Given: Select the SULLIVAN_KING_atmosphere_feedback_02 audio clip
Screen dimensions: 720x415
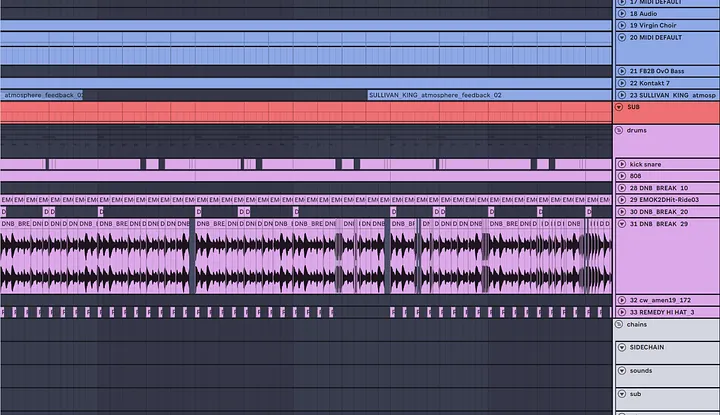Looking at the screenshot, I should pyautogui.click(x=489, y=95).
